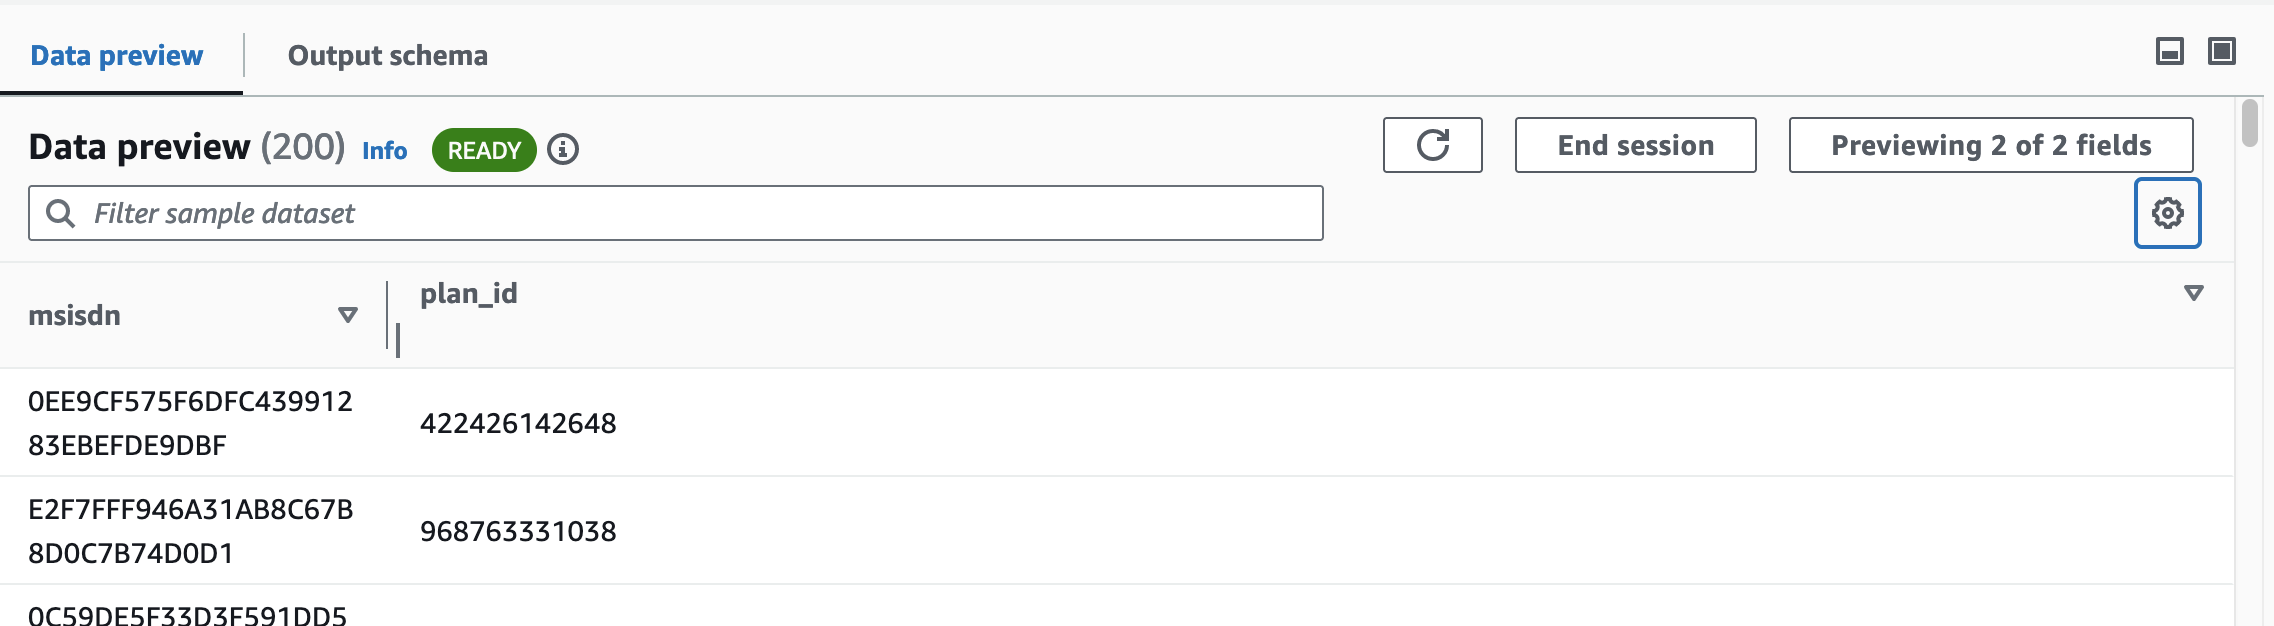Click the search magnifier icon
The width and height of the screenshot is (2274, 626).
[60, 213]
